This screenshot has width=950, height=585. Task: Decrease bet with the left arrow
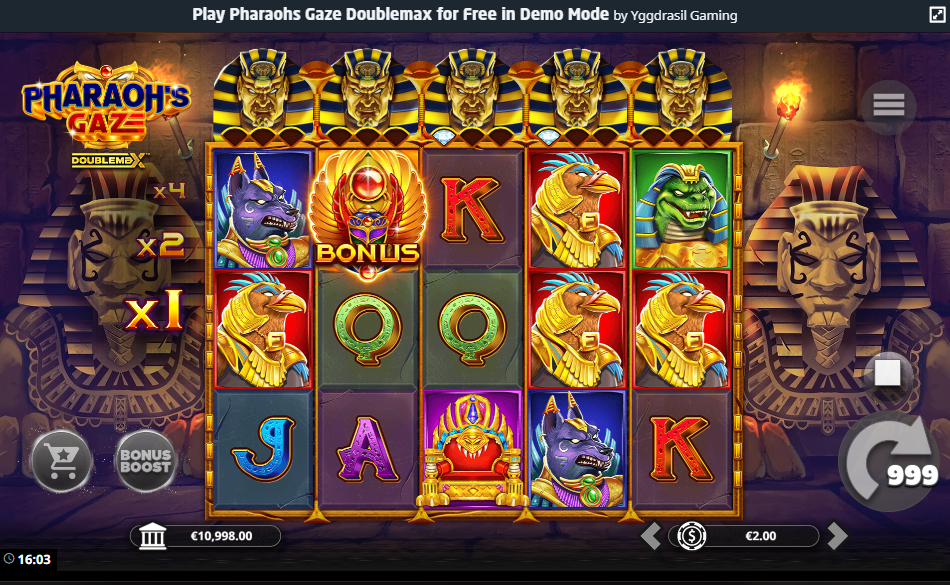pos(651,536)
